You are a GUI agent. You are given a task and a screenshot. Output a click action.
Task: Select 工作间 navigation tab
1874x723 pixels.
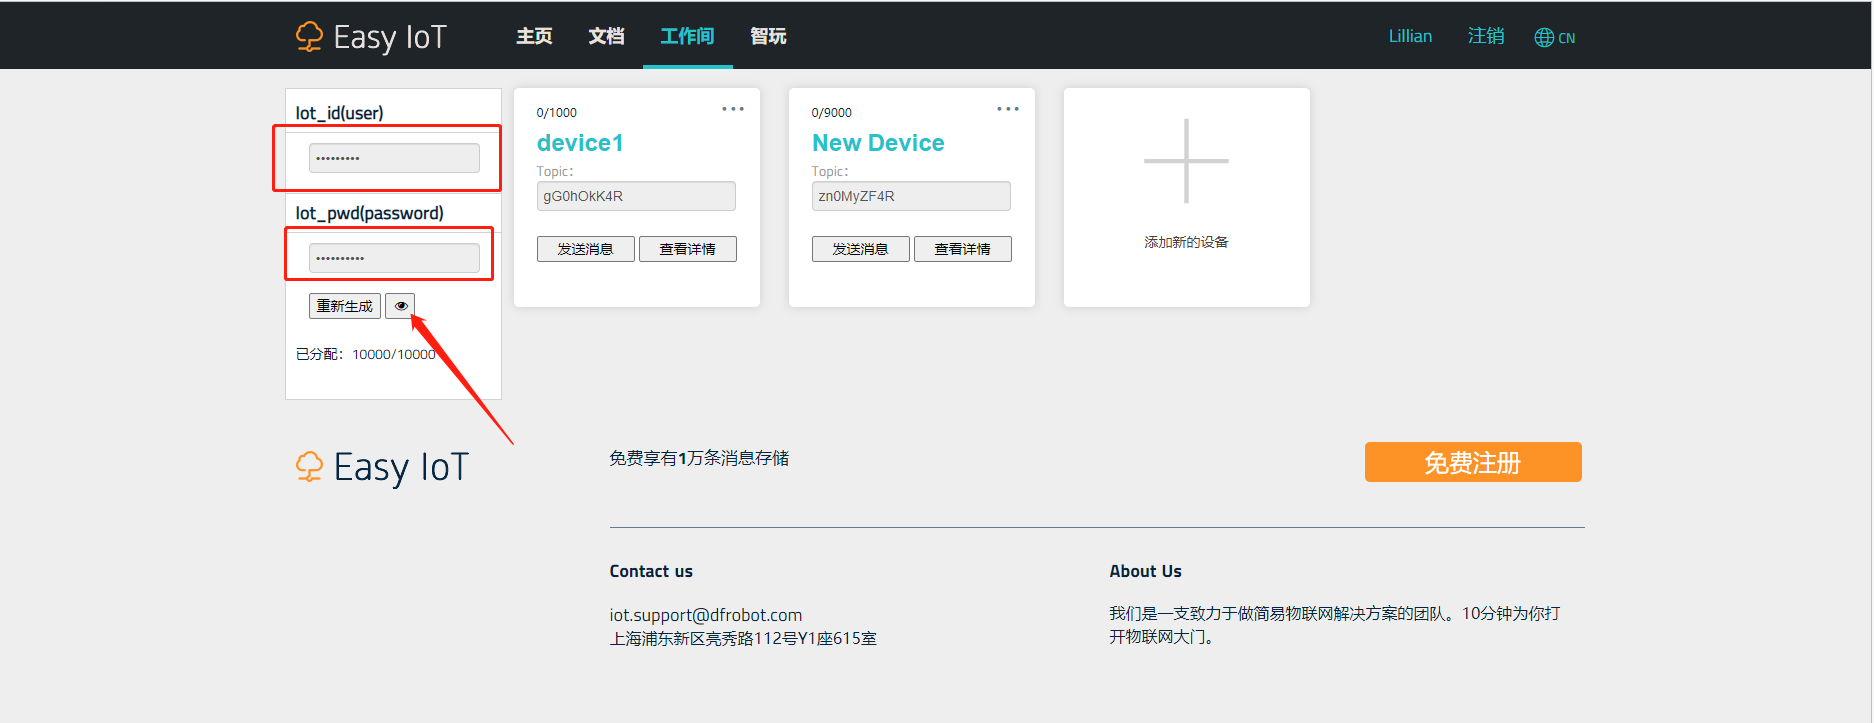coord(687,36)
